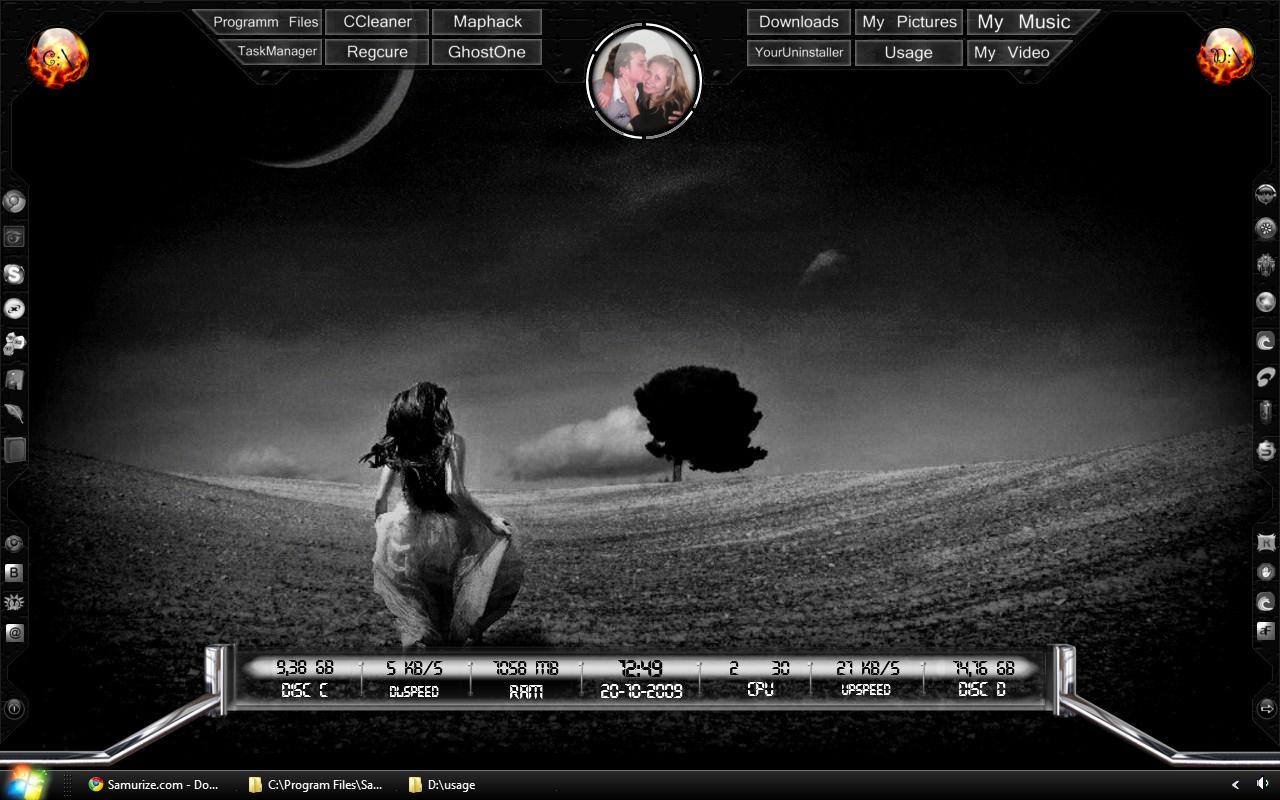Click the volume speaker tray icon
The width and height of the screenshot is (1280, 800).
coord(1262,784)
